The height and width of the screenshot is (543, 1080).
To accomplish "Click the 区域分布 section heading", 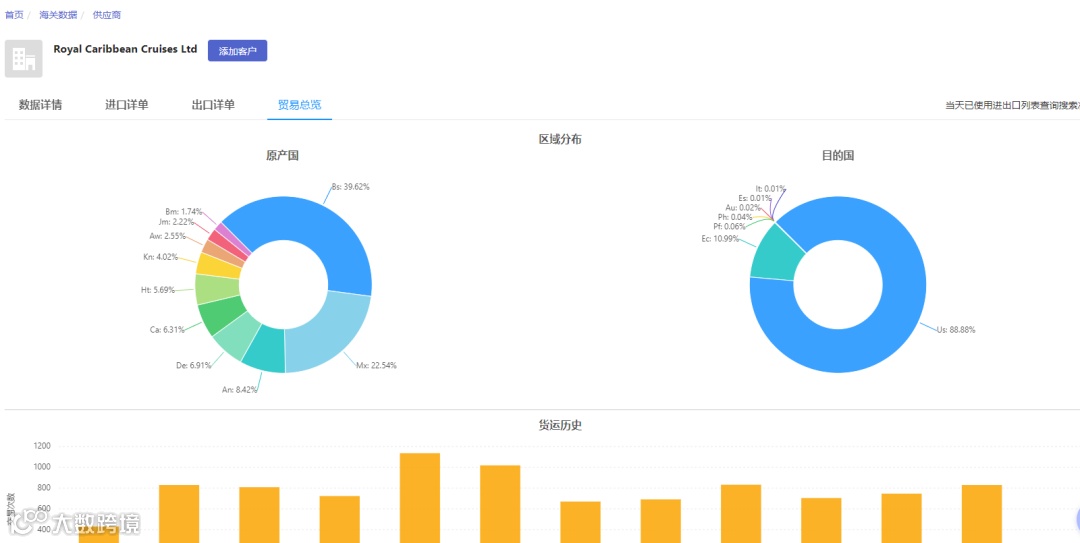I will (560, 139).
